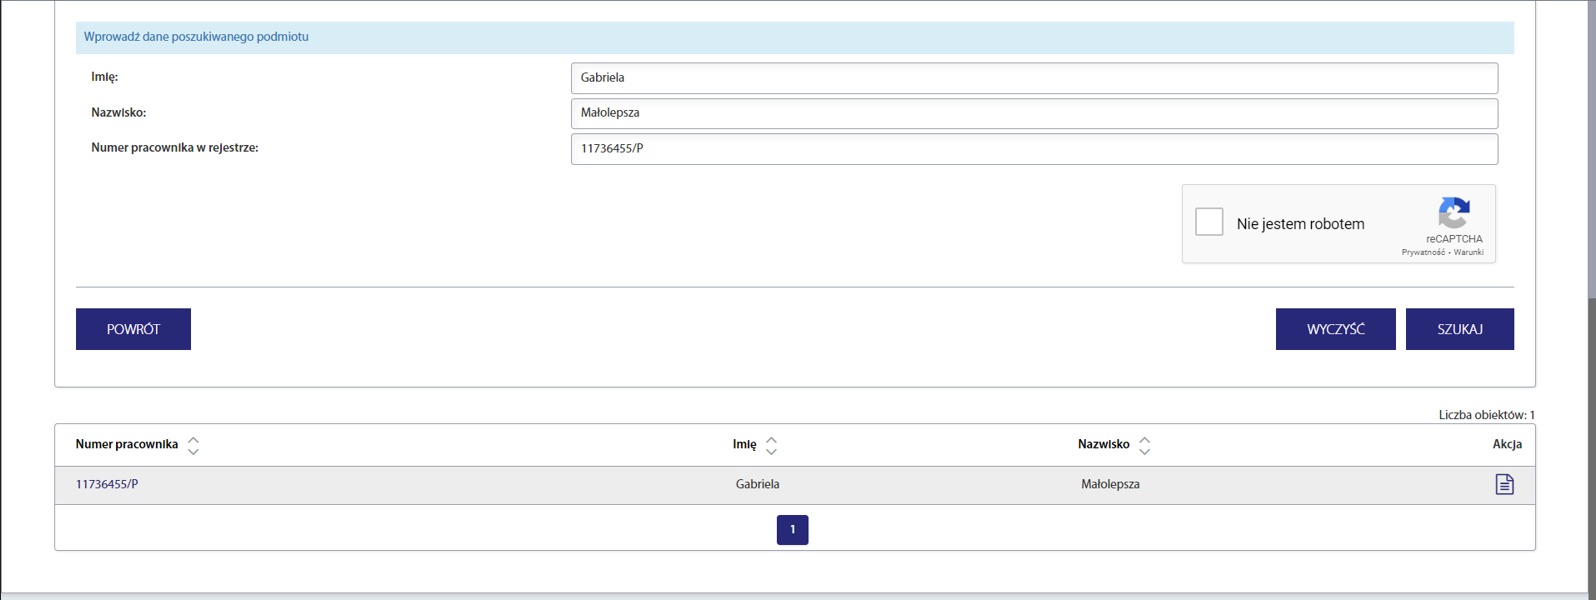Open the Warunki link in reCAPTCHA
Image resolution: width=1596 pixels, height=600 pixels.
(1469, 252)
